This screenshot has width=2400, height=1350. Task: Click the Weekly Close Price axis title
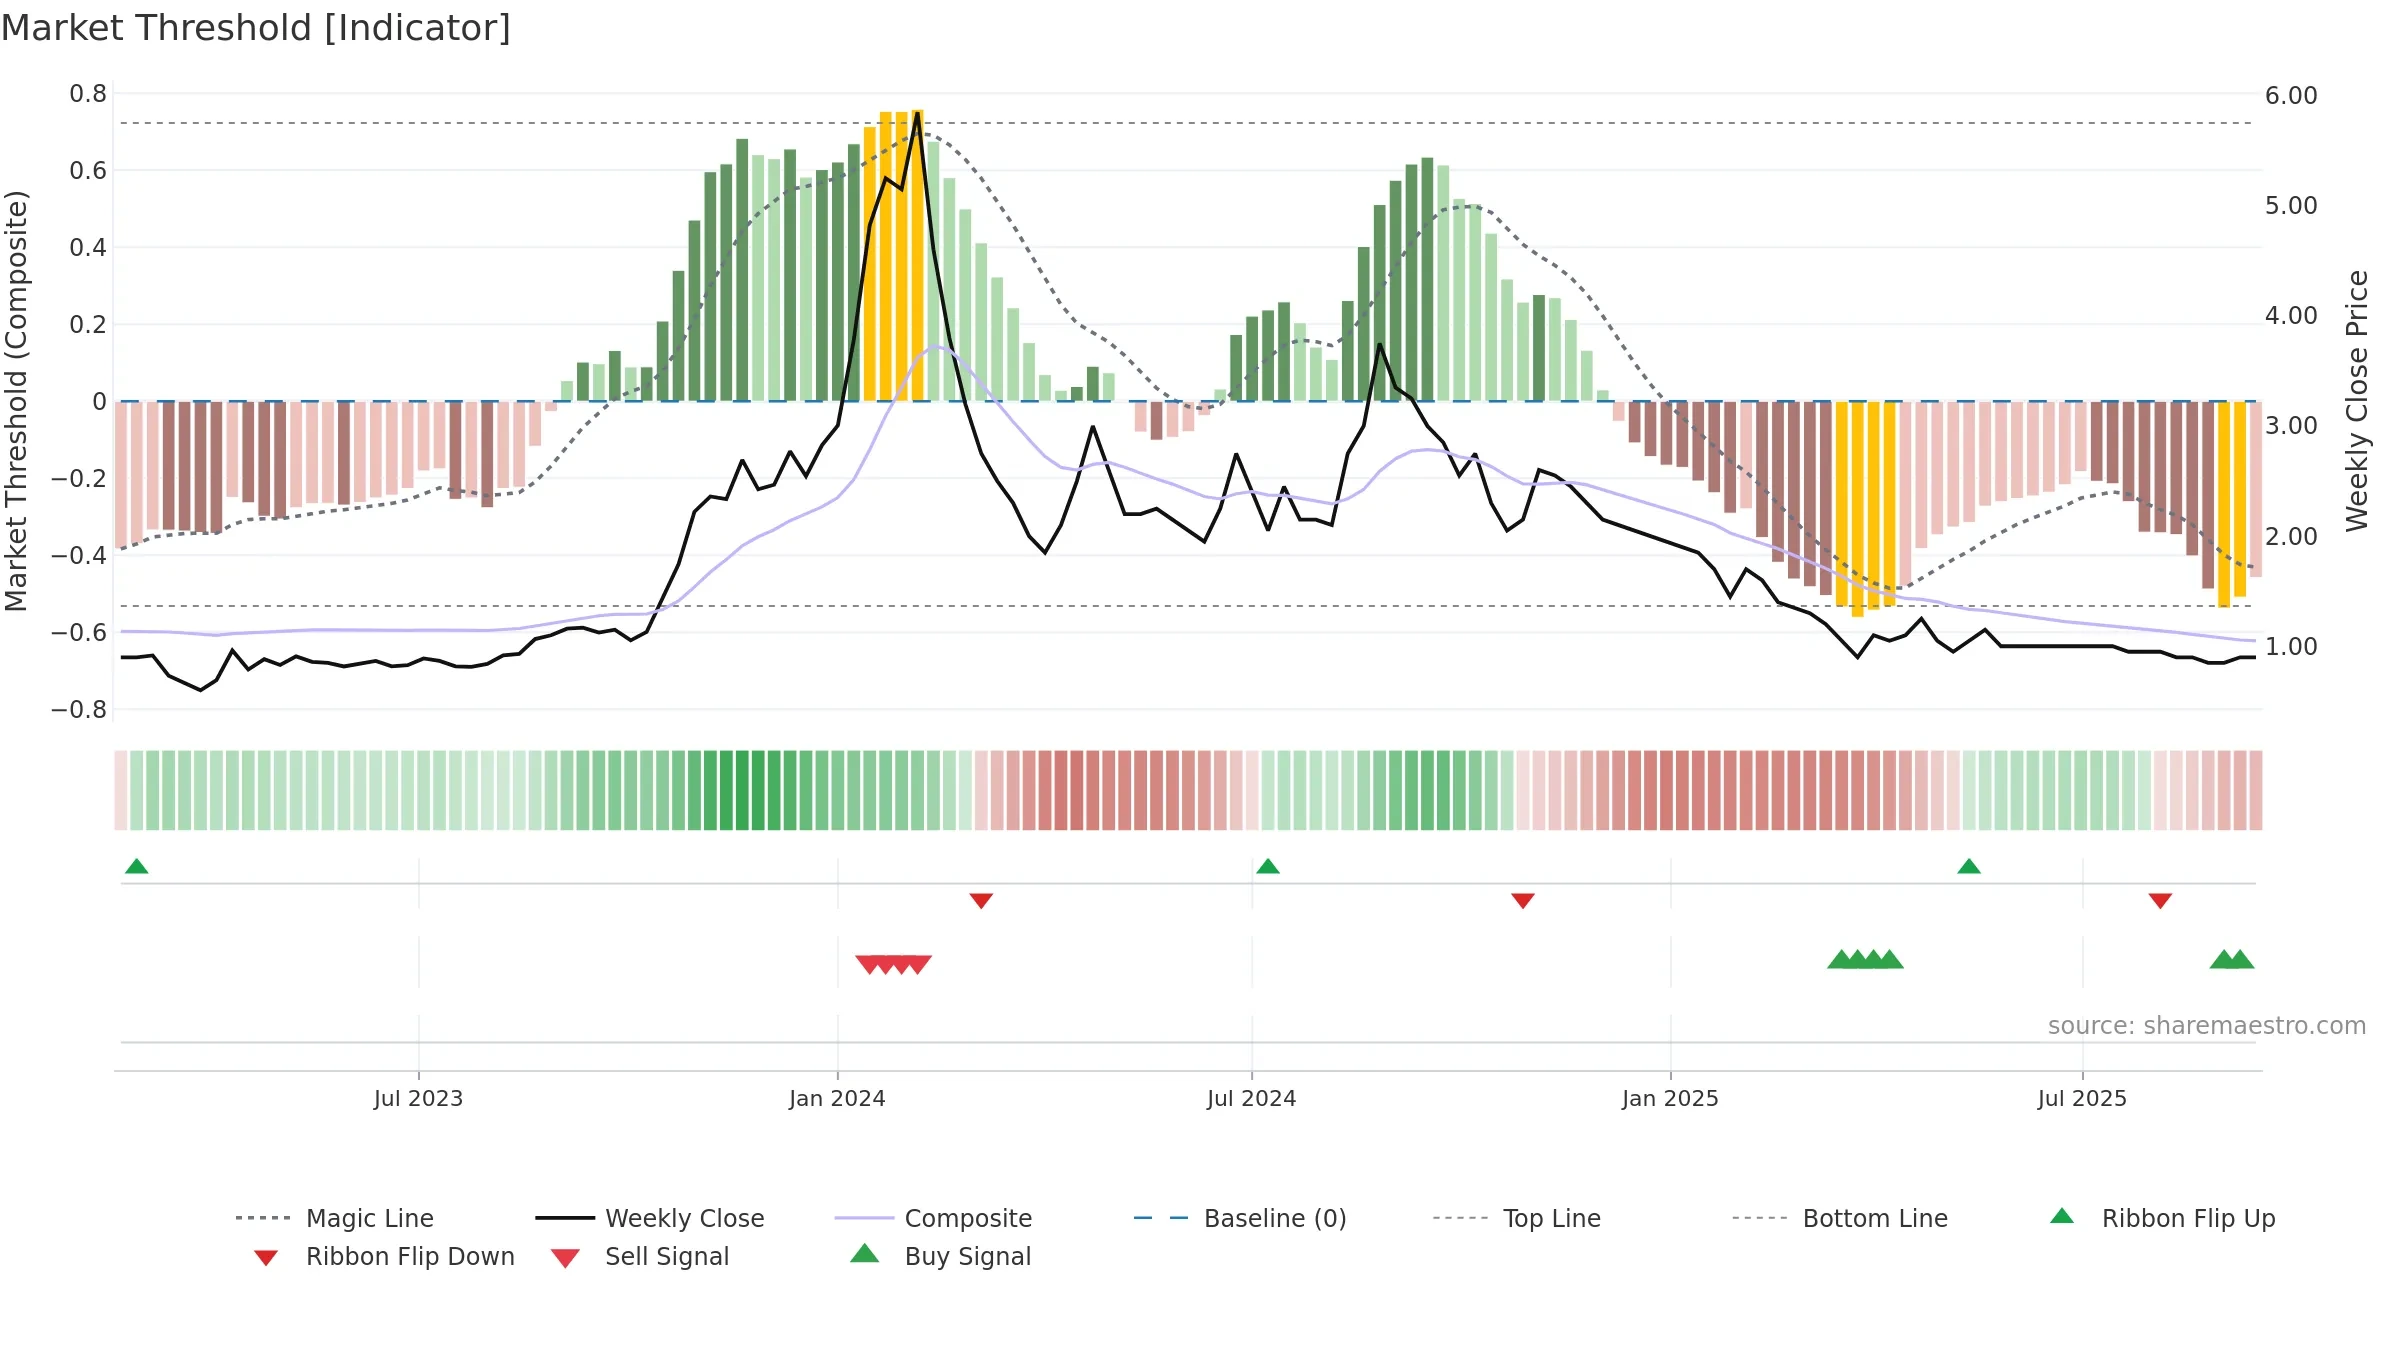[2358, 400]
